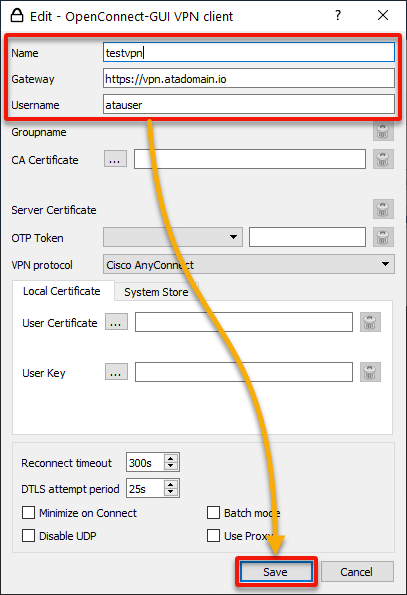Tick the Disable UDP checkbox
Image resolution: width=407 pixels, height=595 pixels.
pos(28,536)
